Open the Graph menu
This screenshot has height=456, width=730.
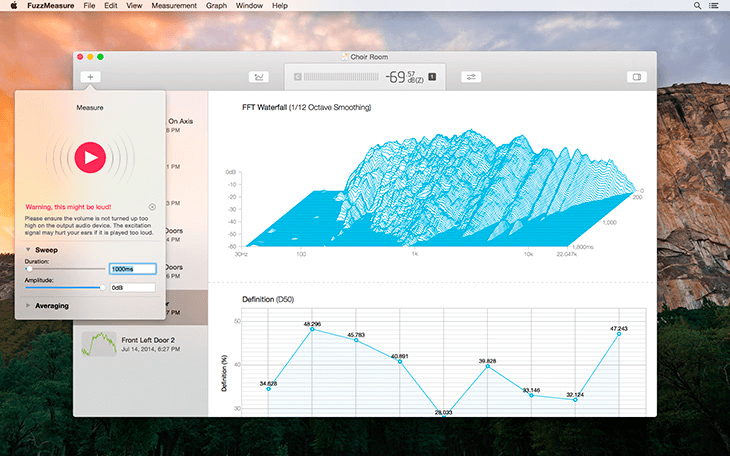[x=216, y=6]
